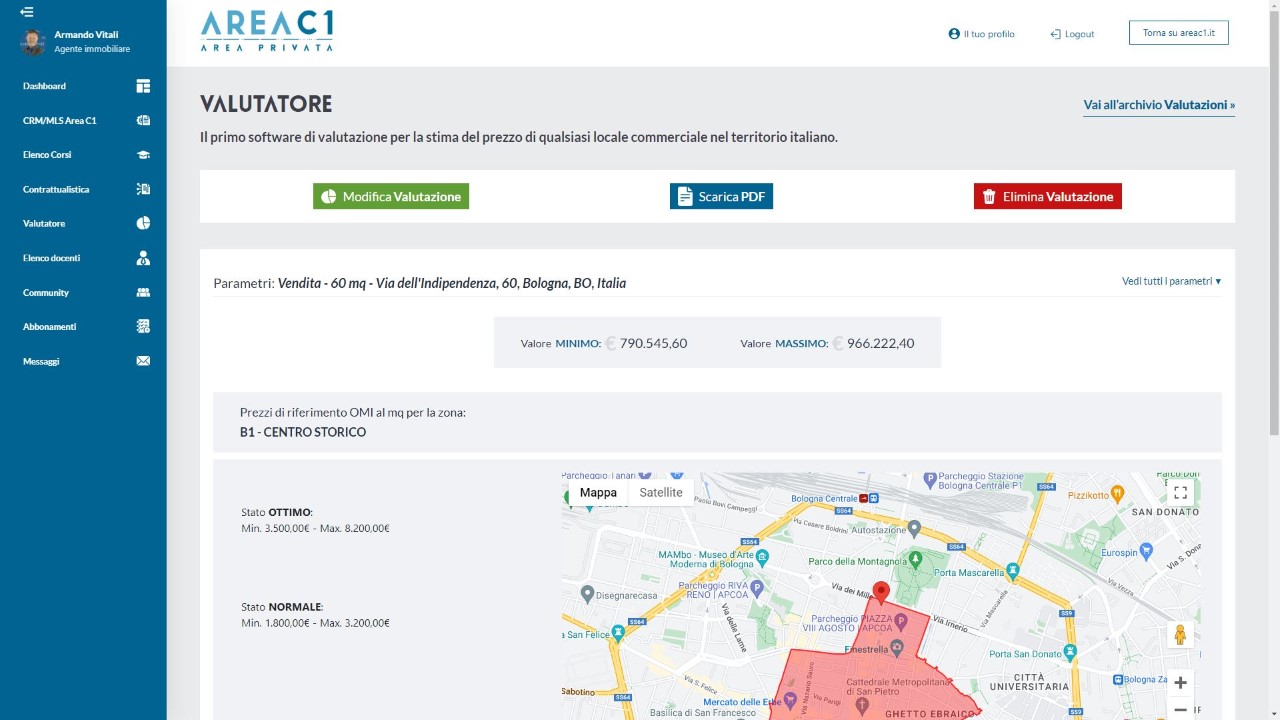Click the Via dell'Indipendenza parameters text
Image resolution: width=1280 pixels, height=720 pixels.
(452, 283)
